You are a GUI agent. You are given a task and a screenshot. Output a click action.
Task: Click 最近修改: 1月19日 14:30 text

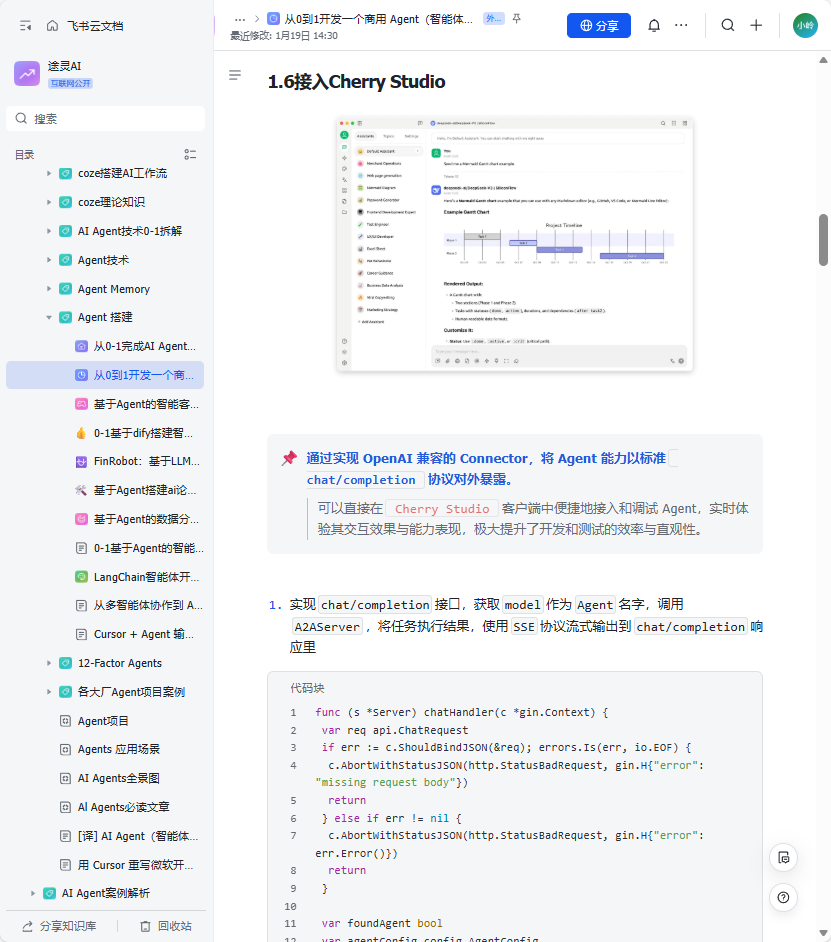284,36
